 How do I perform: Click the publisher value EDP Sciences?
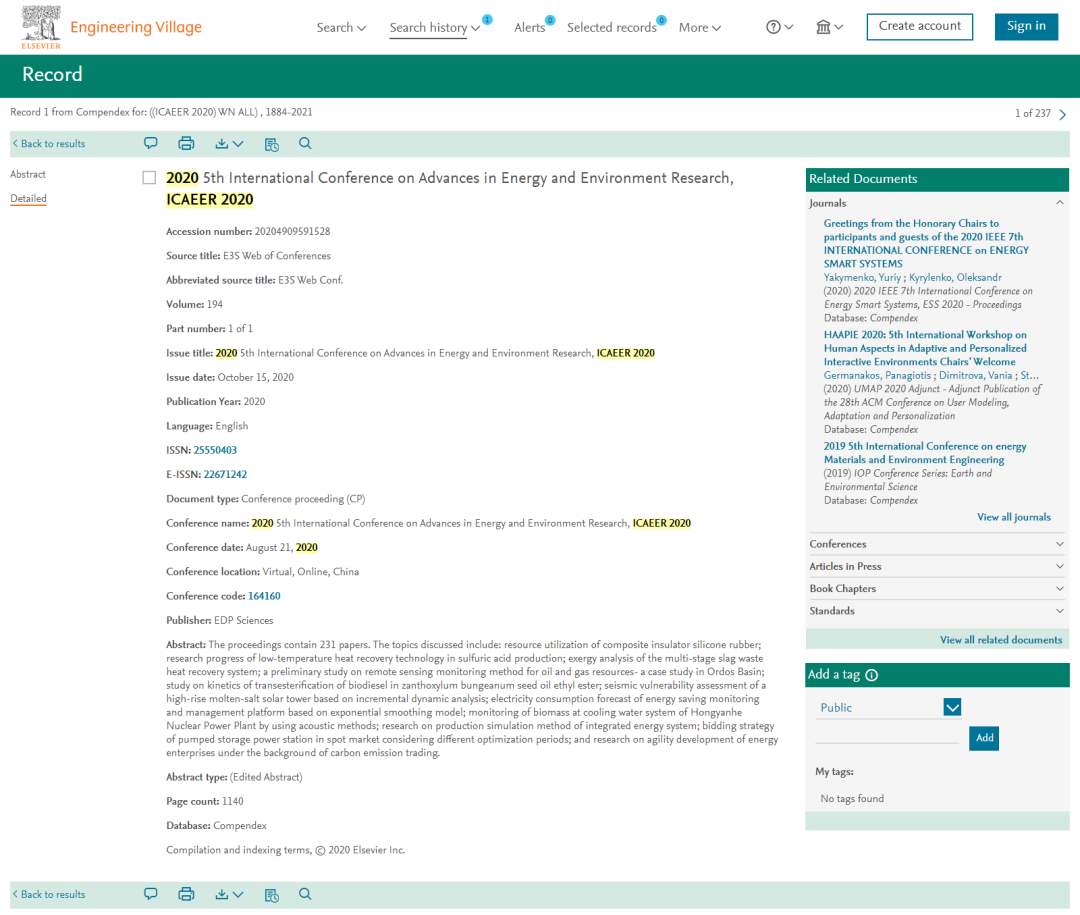[244, 620]
